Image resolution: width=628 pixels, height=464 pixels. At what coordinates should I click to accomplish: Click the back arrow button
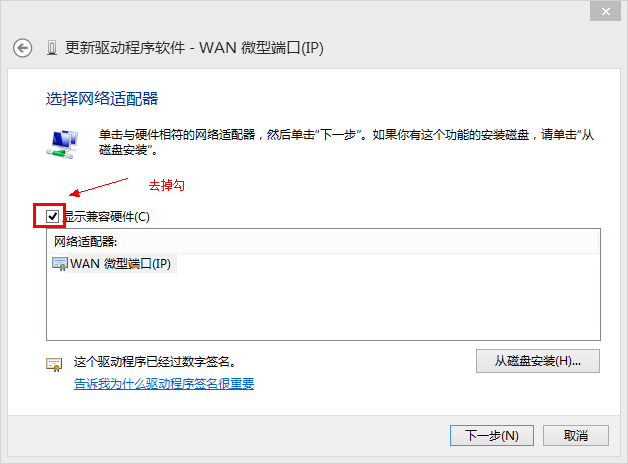click(x=24, y=47)
